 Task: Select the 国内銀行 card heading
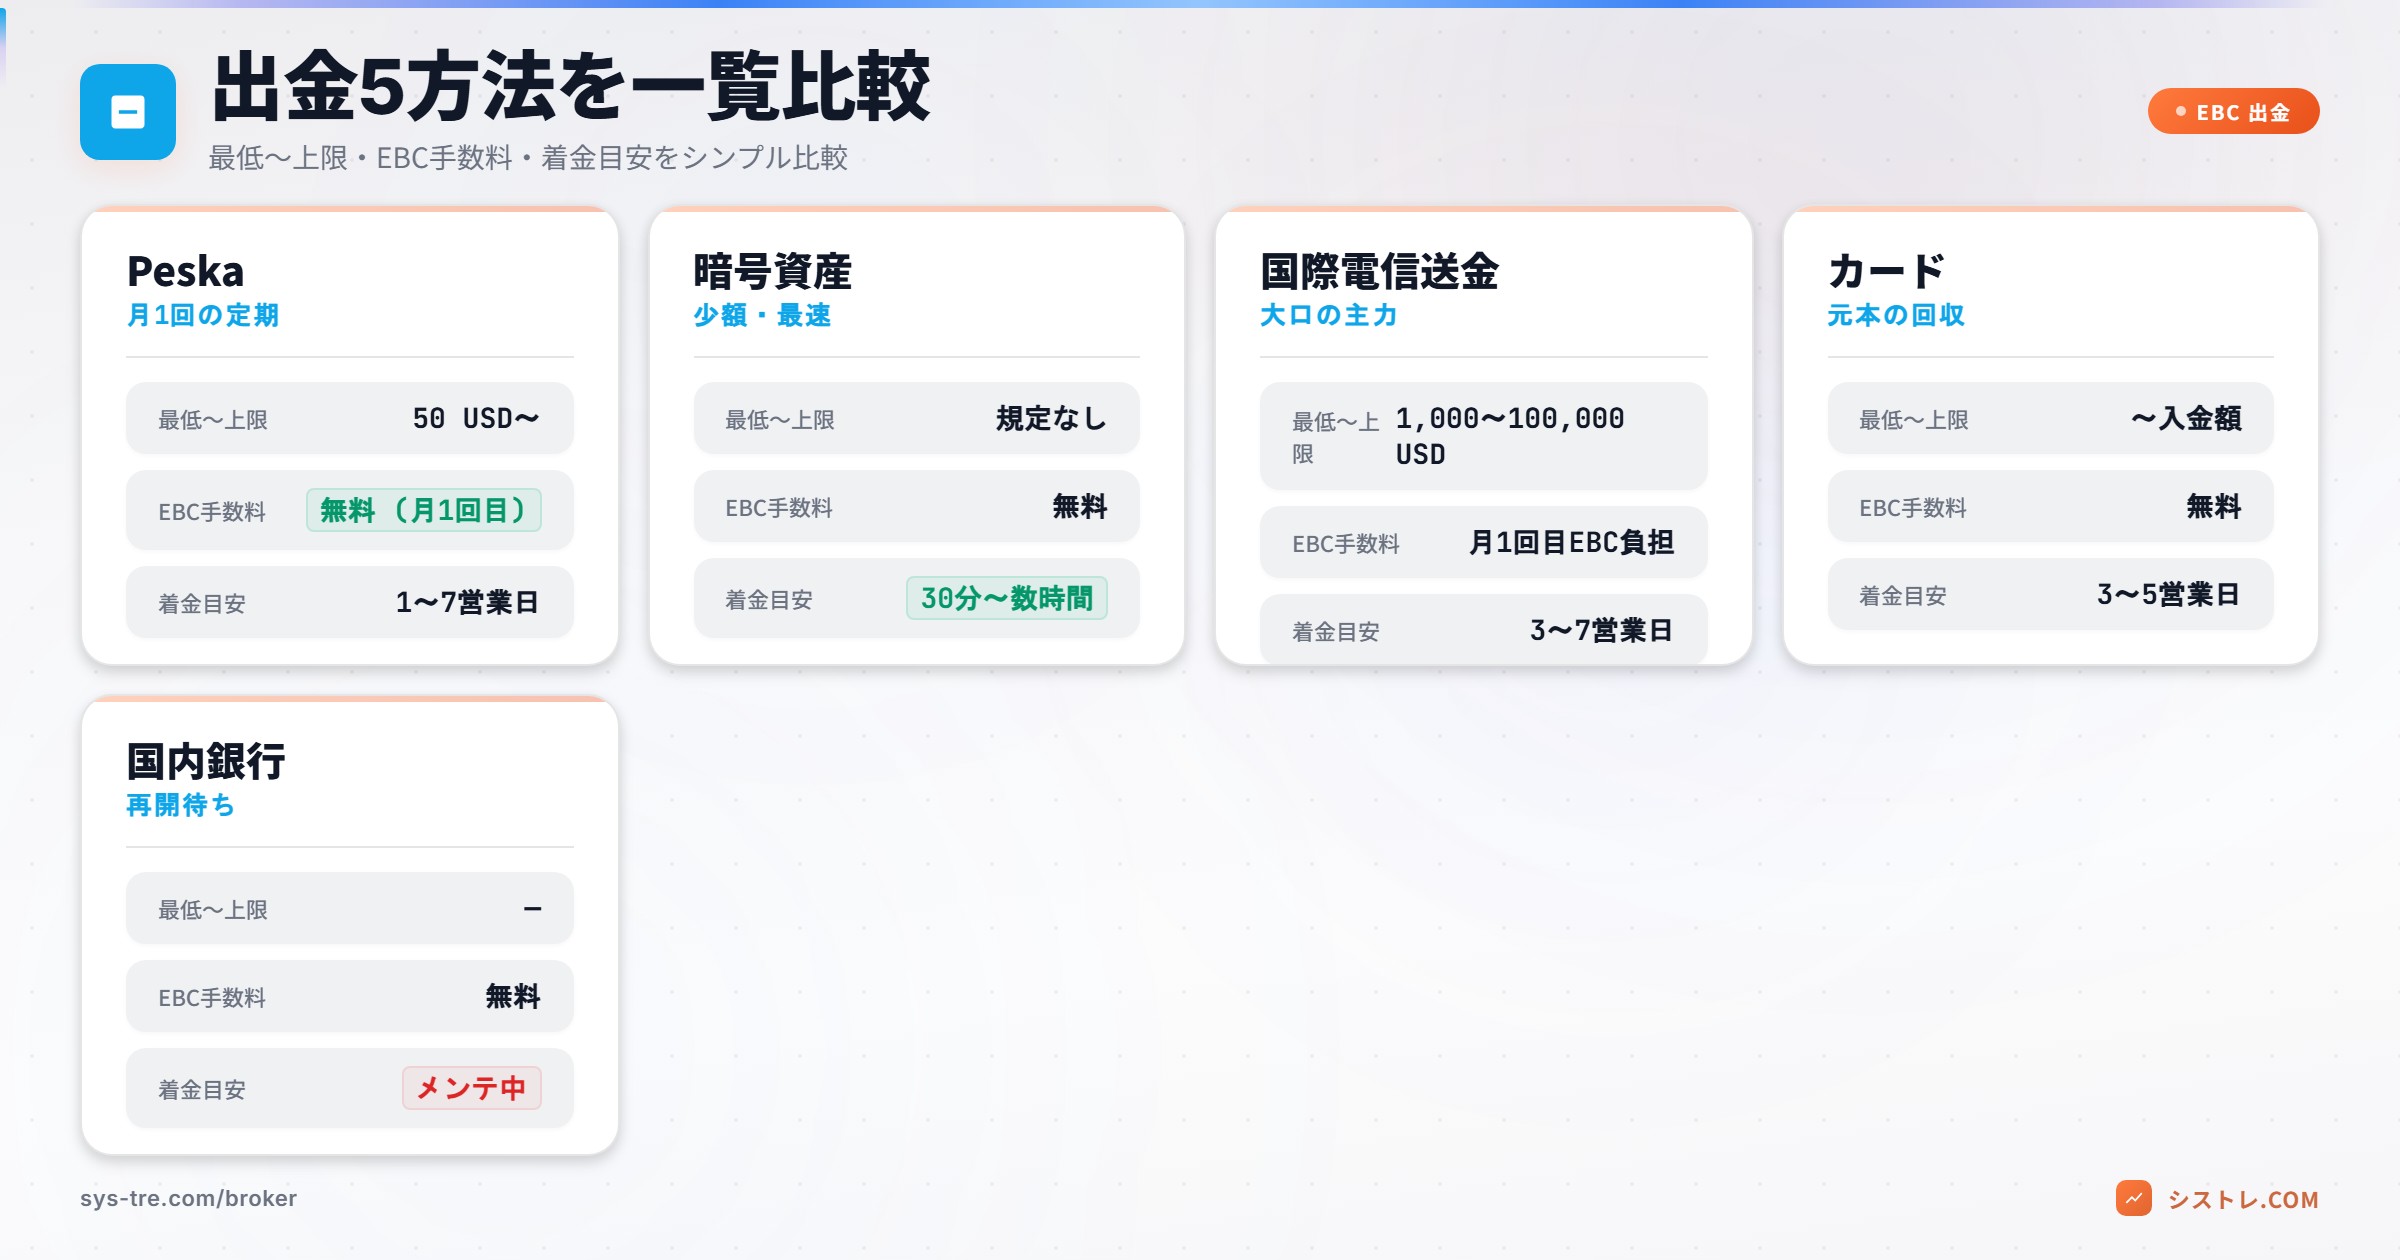coord(206,761)
